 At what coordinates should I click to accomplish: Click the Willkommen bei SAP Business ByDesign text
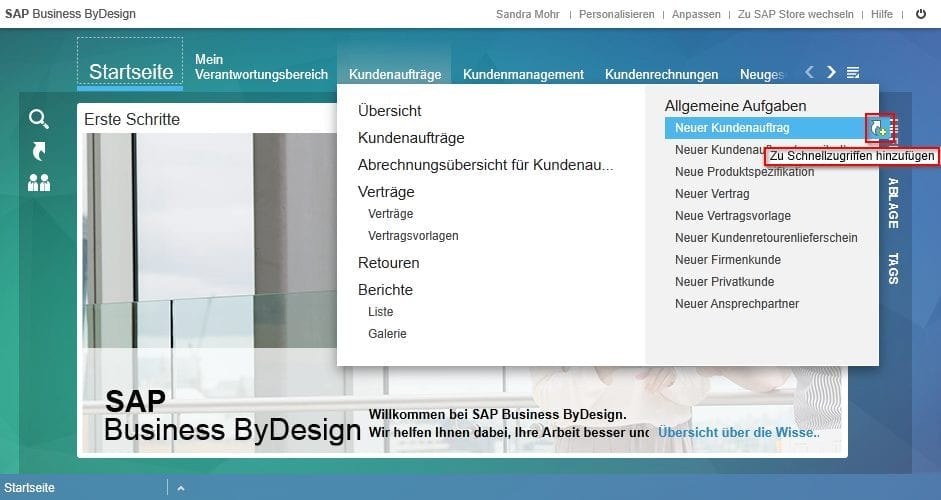point(498,414)
